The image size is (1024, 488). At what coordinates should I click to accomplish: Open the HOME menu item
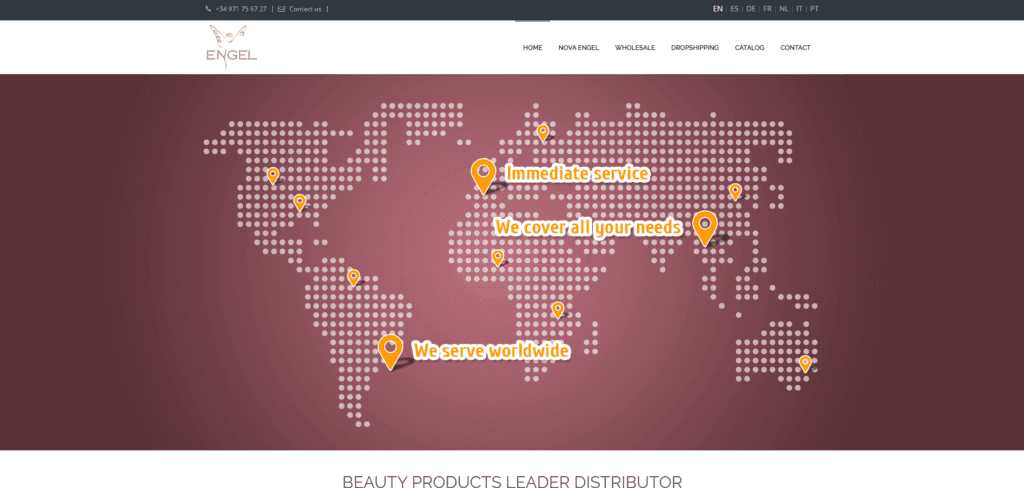[x=532, y=48]
